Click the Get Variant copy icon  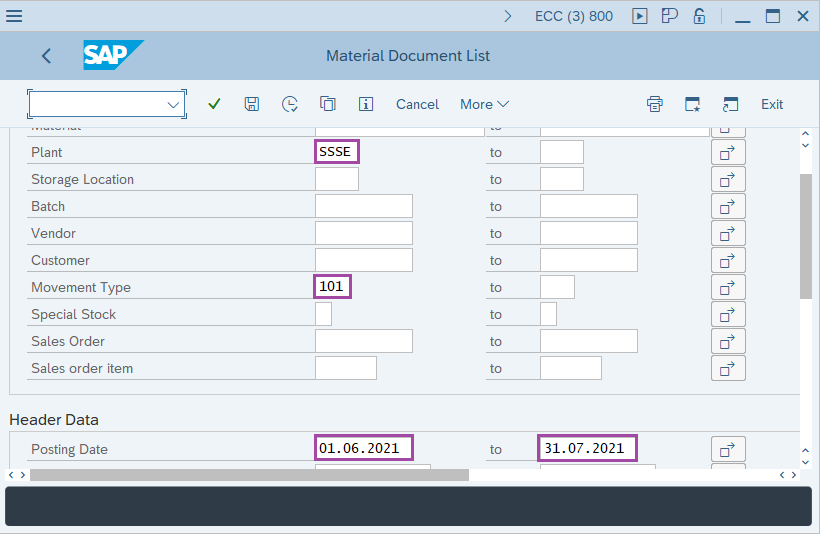pyautogui.click(x=327, y=104)
